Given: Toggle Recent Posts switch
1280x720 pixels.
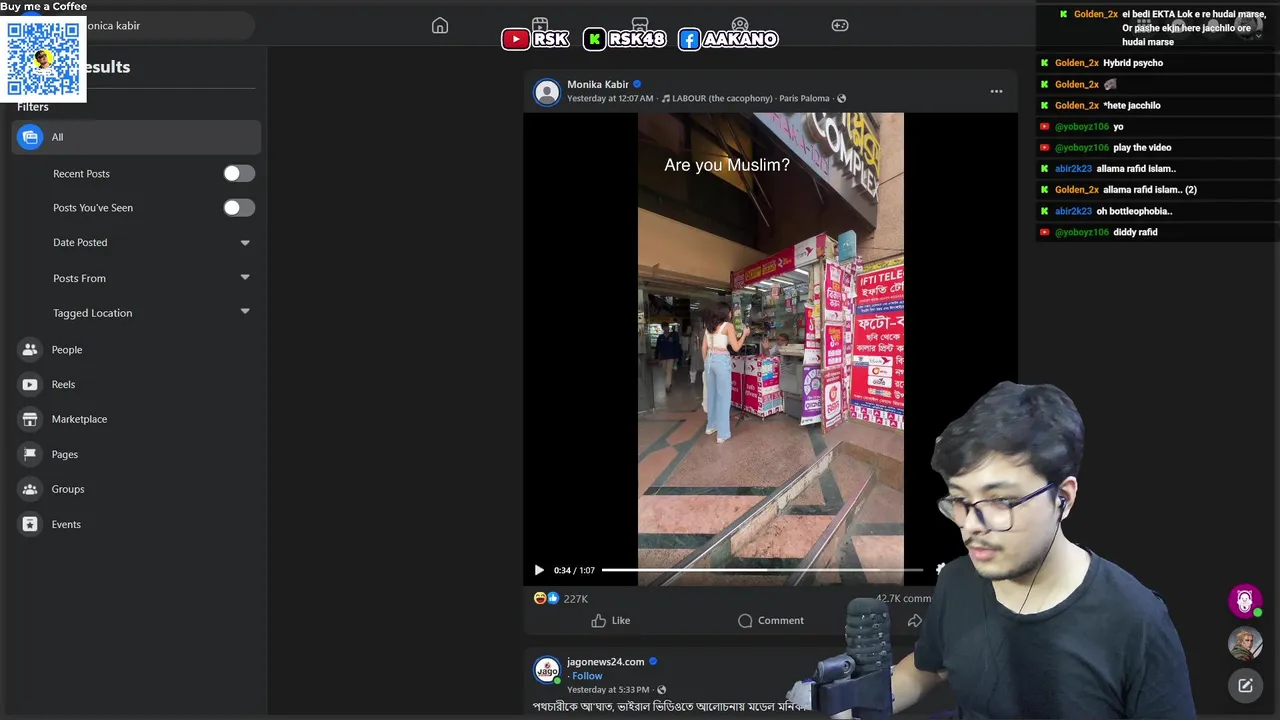Looking at the screenshot, I should coord(239,174).
